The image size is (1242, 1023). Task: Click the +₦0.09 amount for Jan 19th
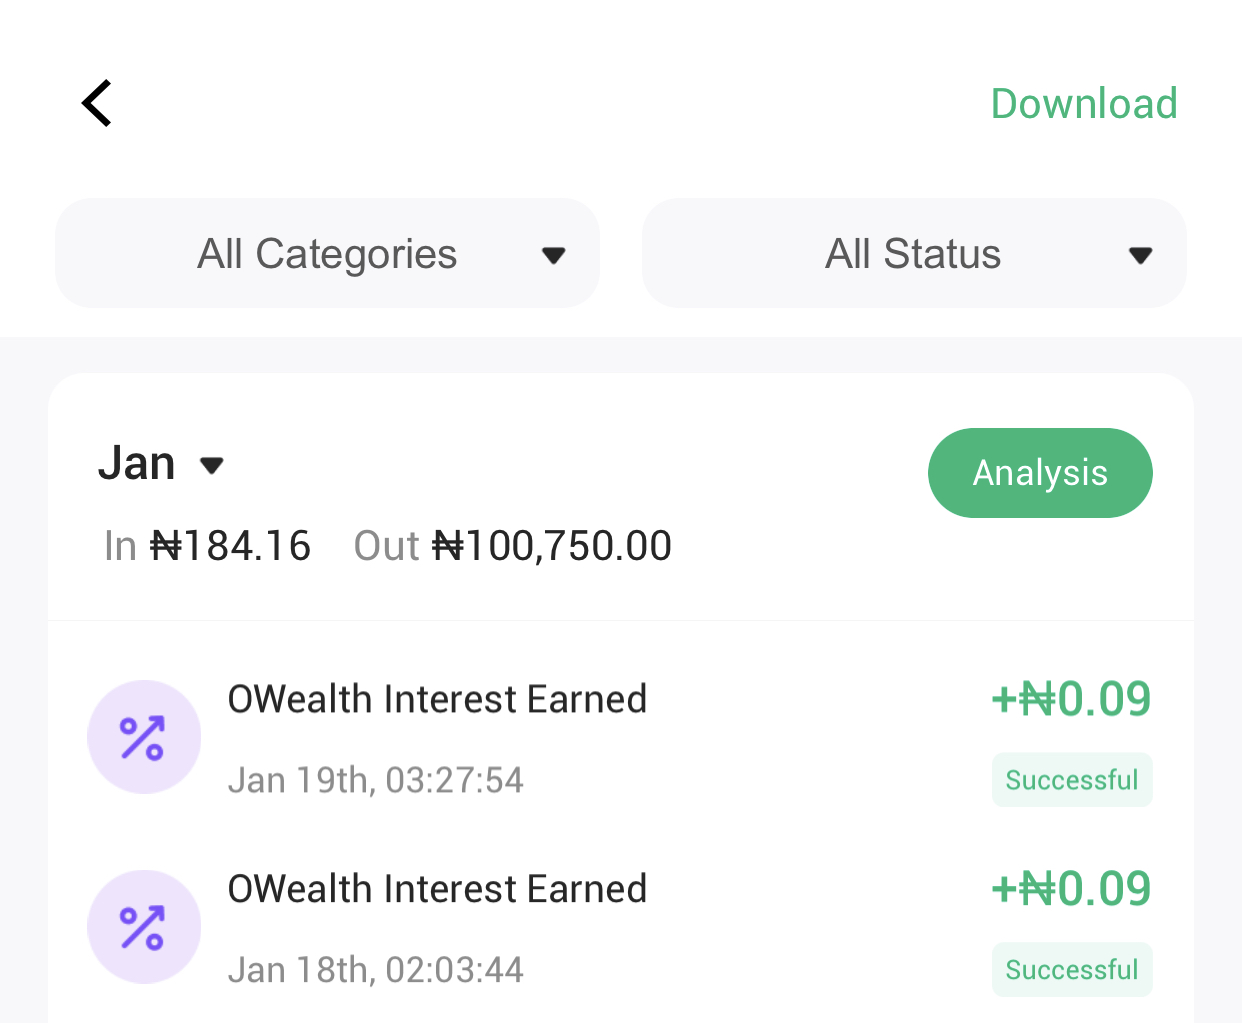[x=1070, y=699]
